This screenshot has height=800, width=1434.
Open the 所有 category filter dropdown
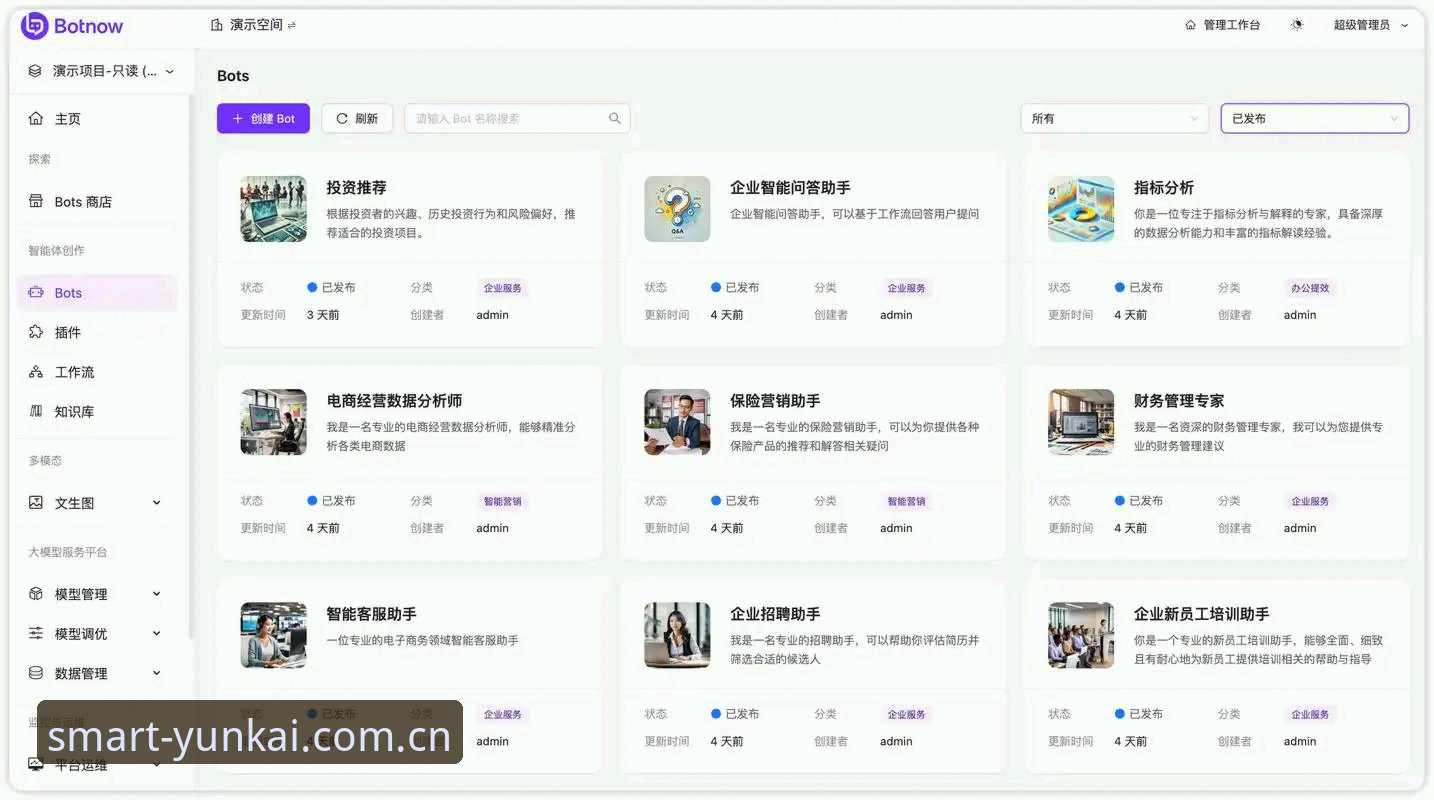pyautogui.click(x=1114, y=118)
